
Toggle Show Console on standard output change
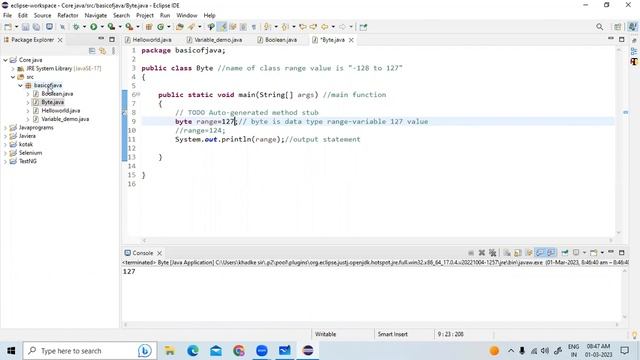pyautogui.click(x=540, y=253)
